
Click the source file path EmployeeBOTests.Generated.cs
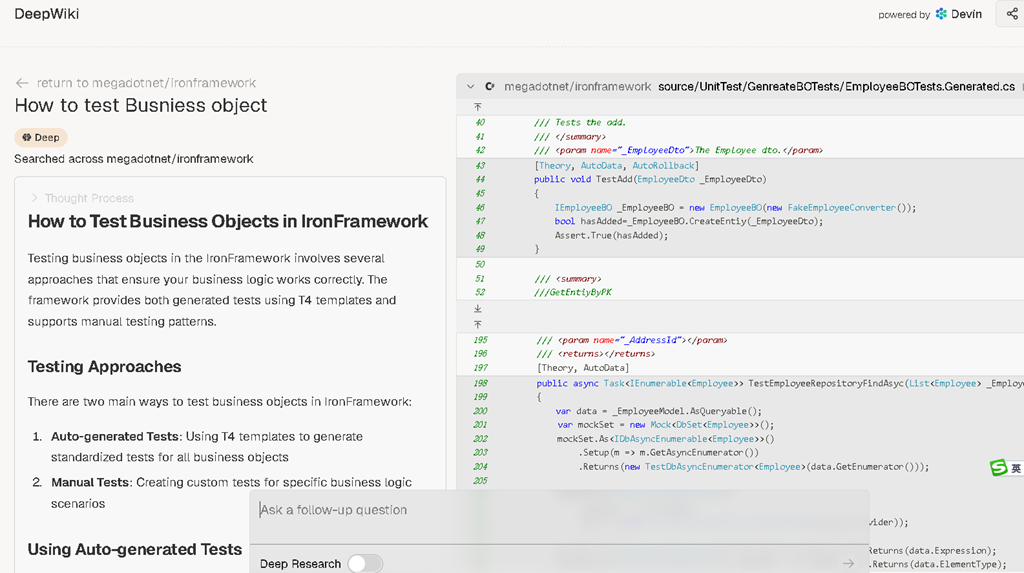[836, 86]
